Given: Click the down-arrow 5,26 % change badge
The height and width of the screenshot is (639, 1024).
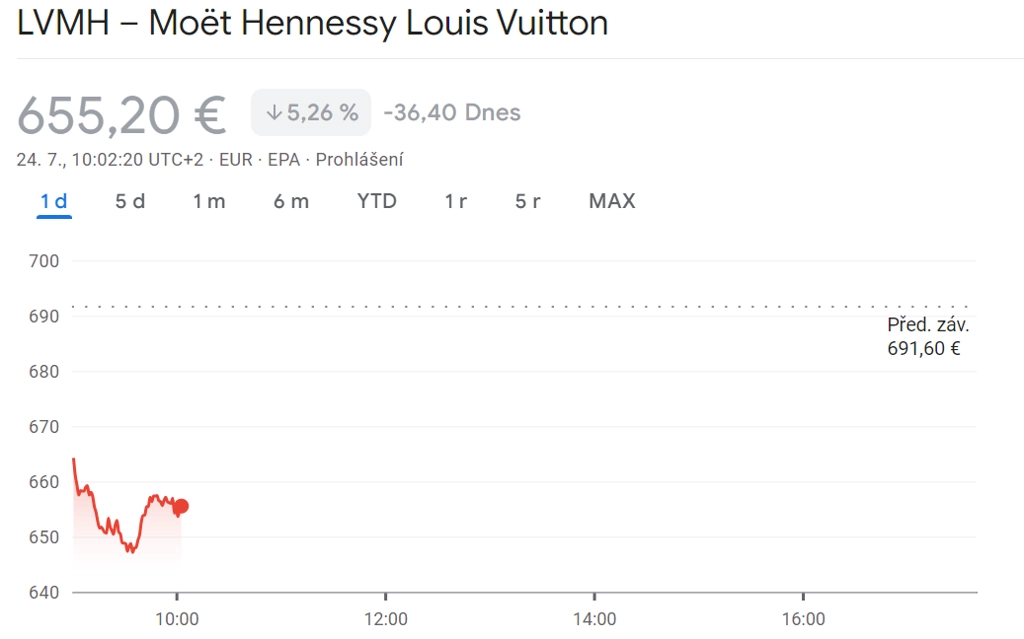Looking at the screenshot, I should [311, 112].
